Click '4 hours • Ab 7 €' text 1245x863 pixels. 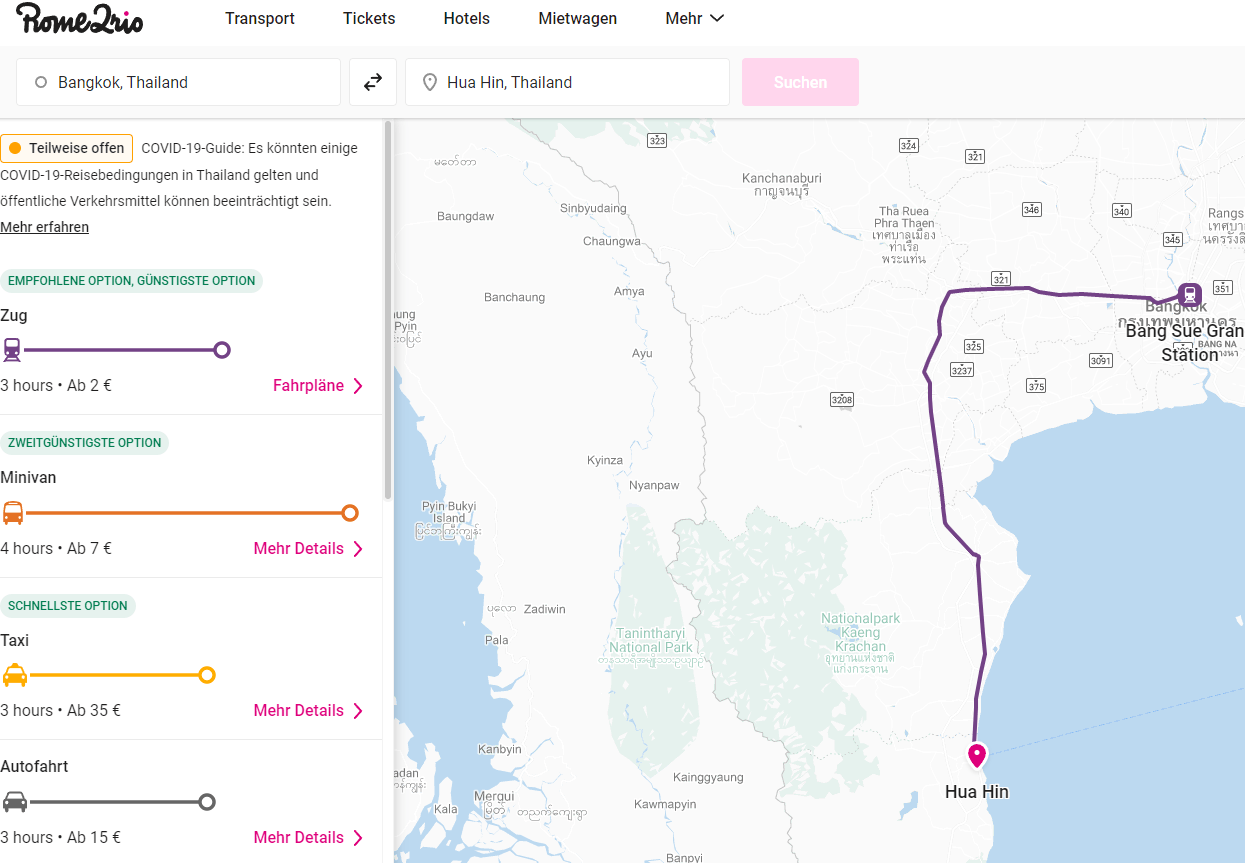pos(56,548)
